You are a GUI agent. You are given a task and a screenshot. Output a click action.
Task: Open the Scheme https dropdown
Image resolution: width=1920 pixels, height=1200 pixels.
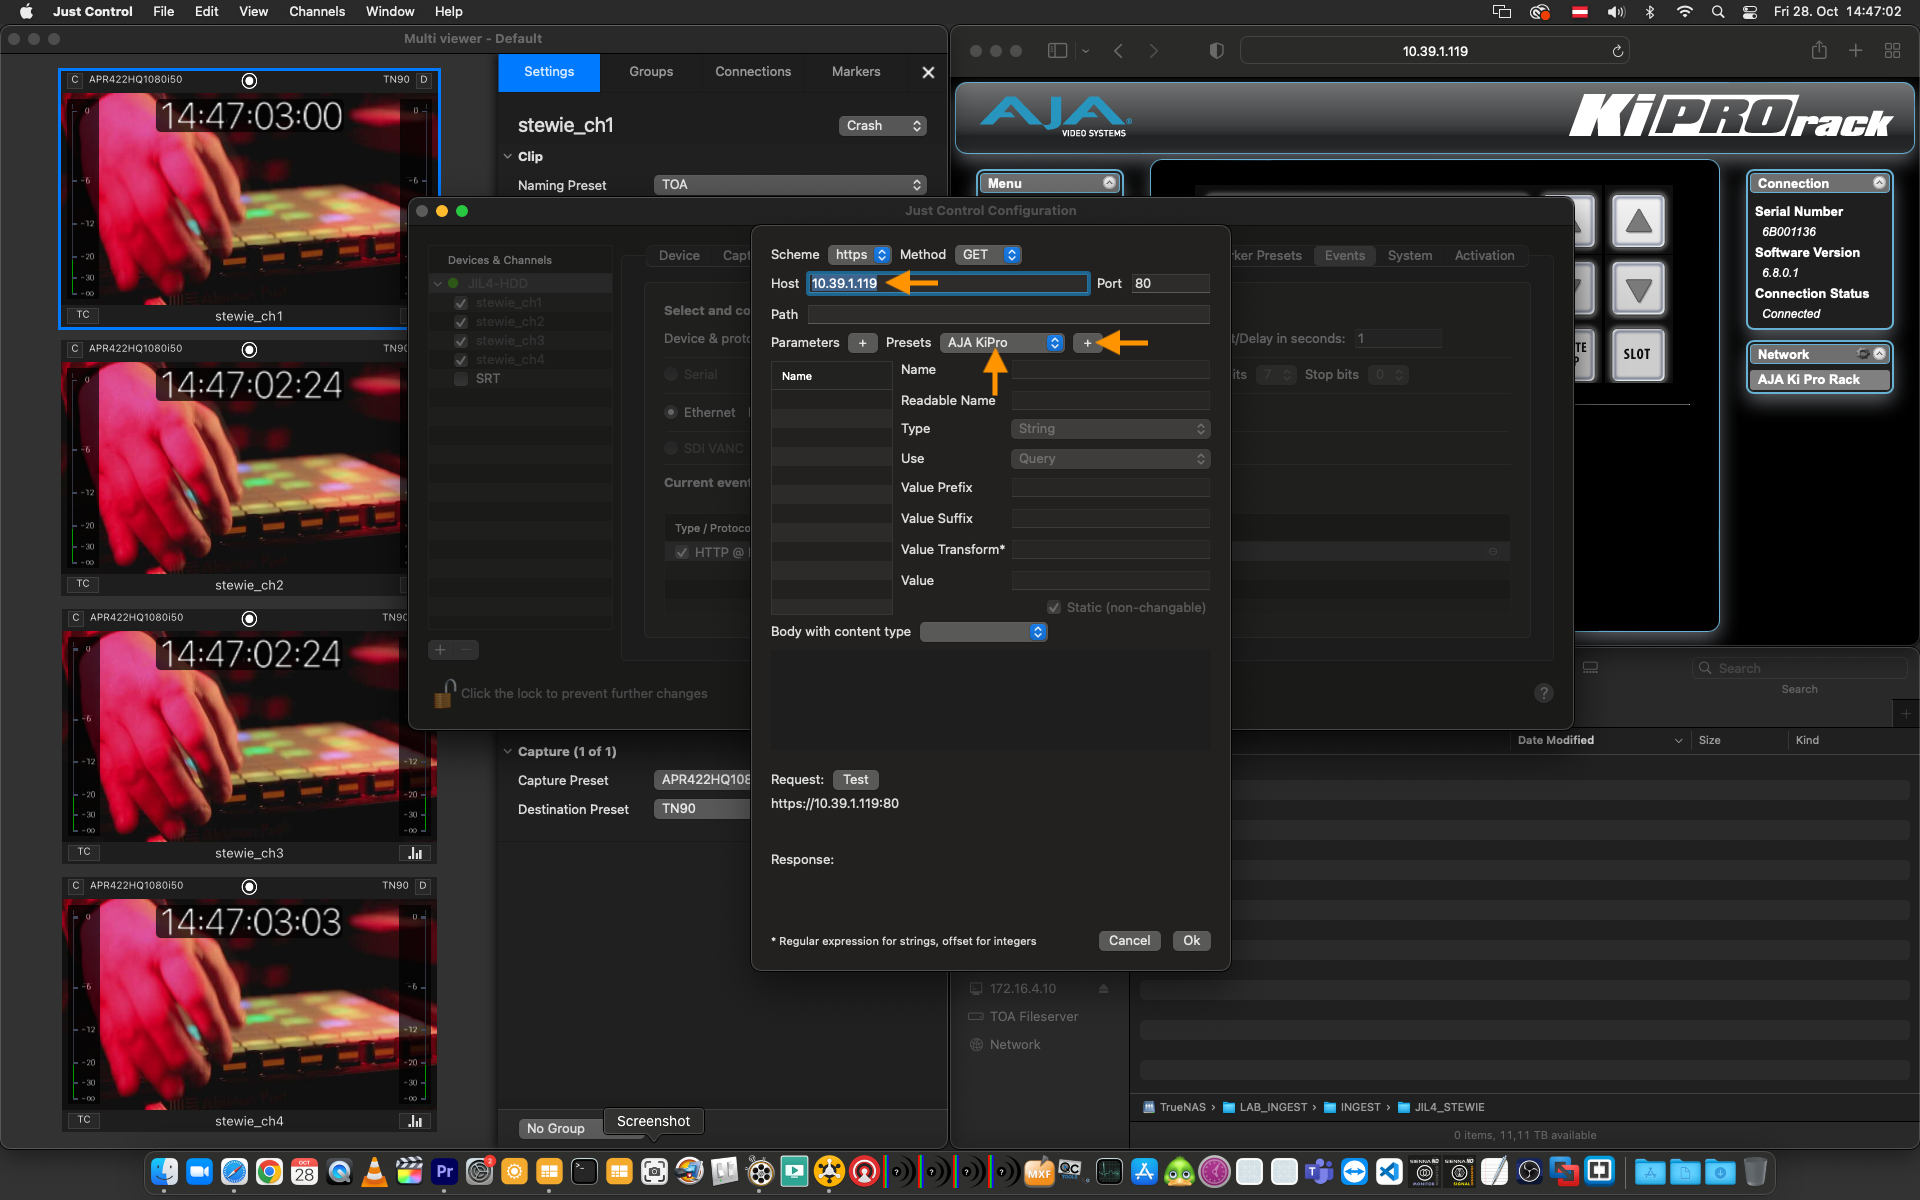pyautogui.click(x=859, y=255)
